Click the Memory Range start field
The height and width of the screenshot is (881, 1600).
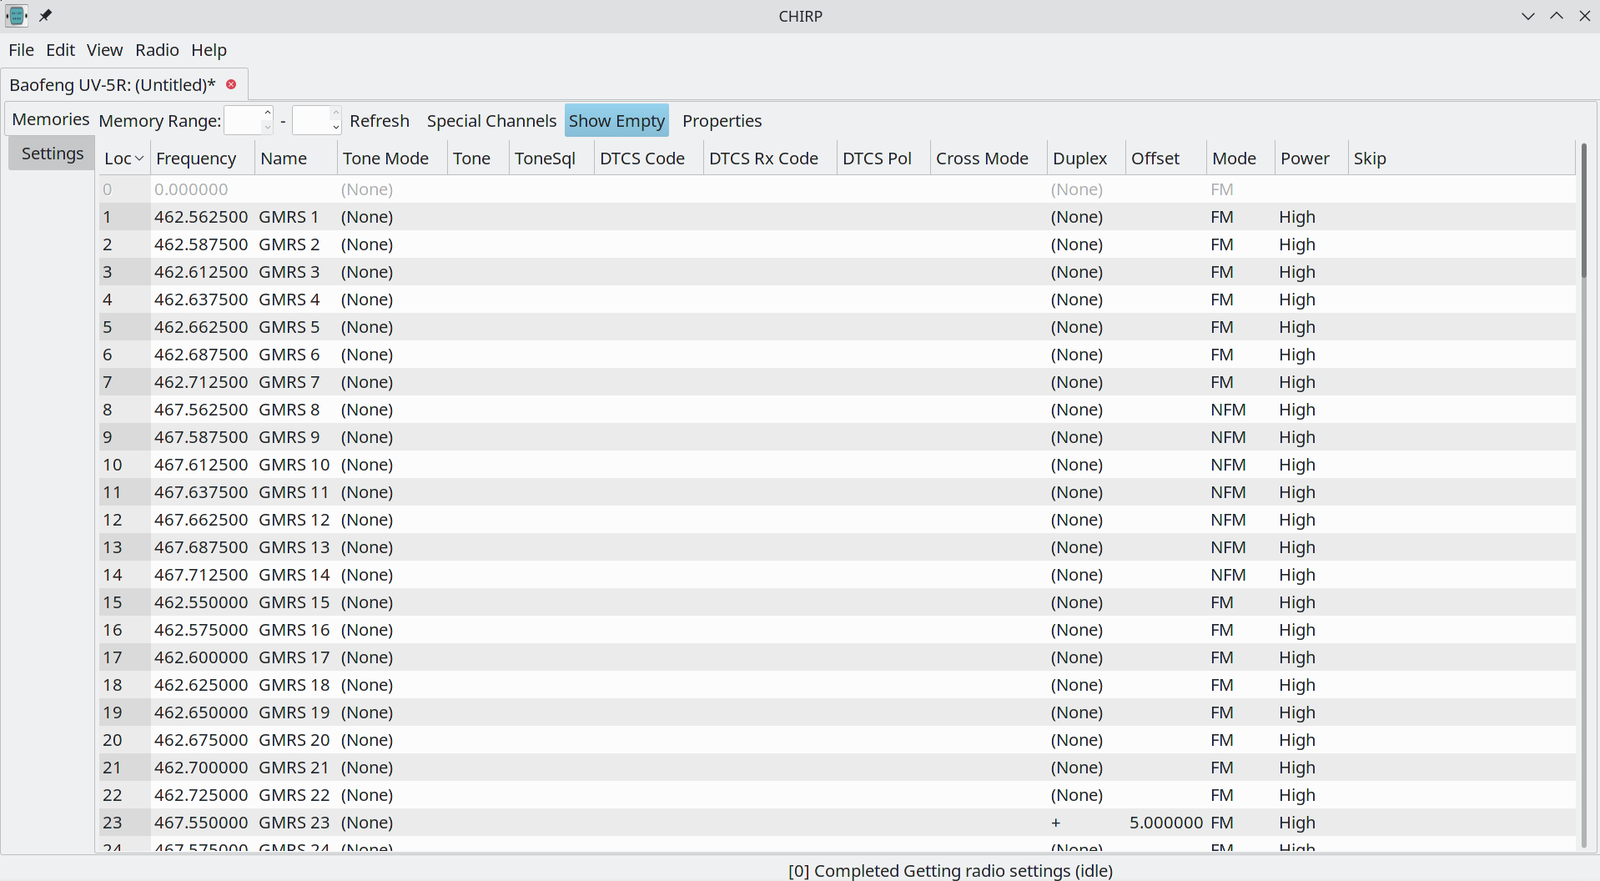coord(243,121)
